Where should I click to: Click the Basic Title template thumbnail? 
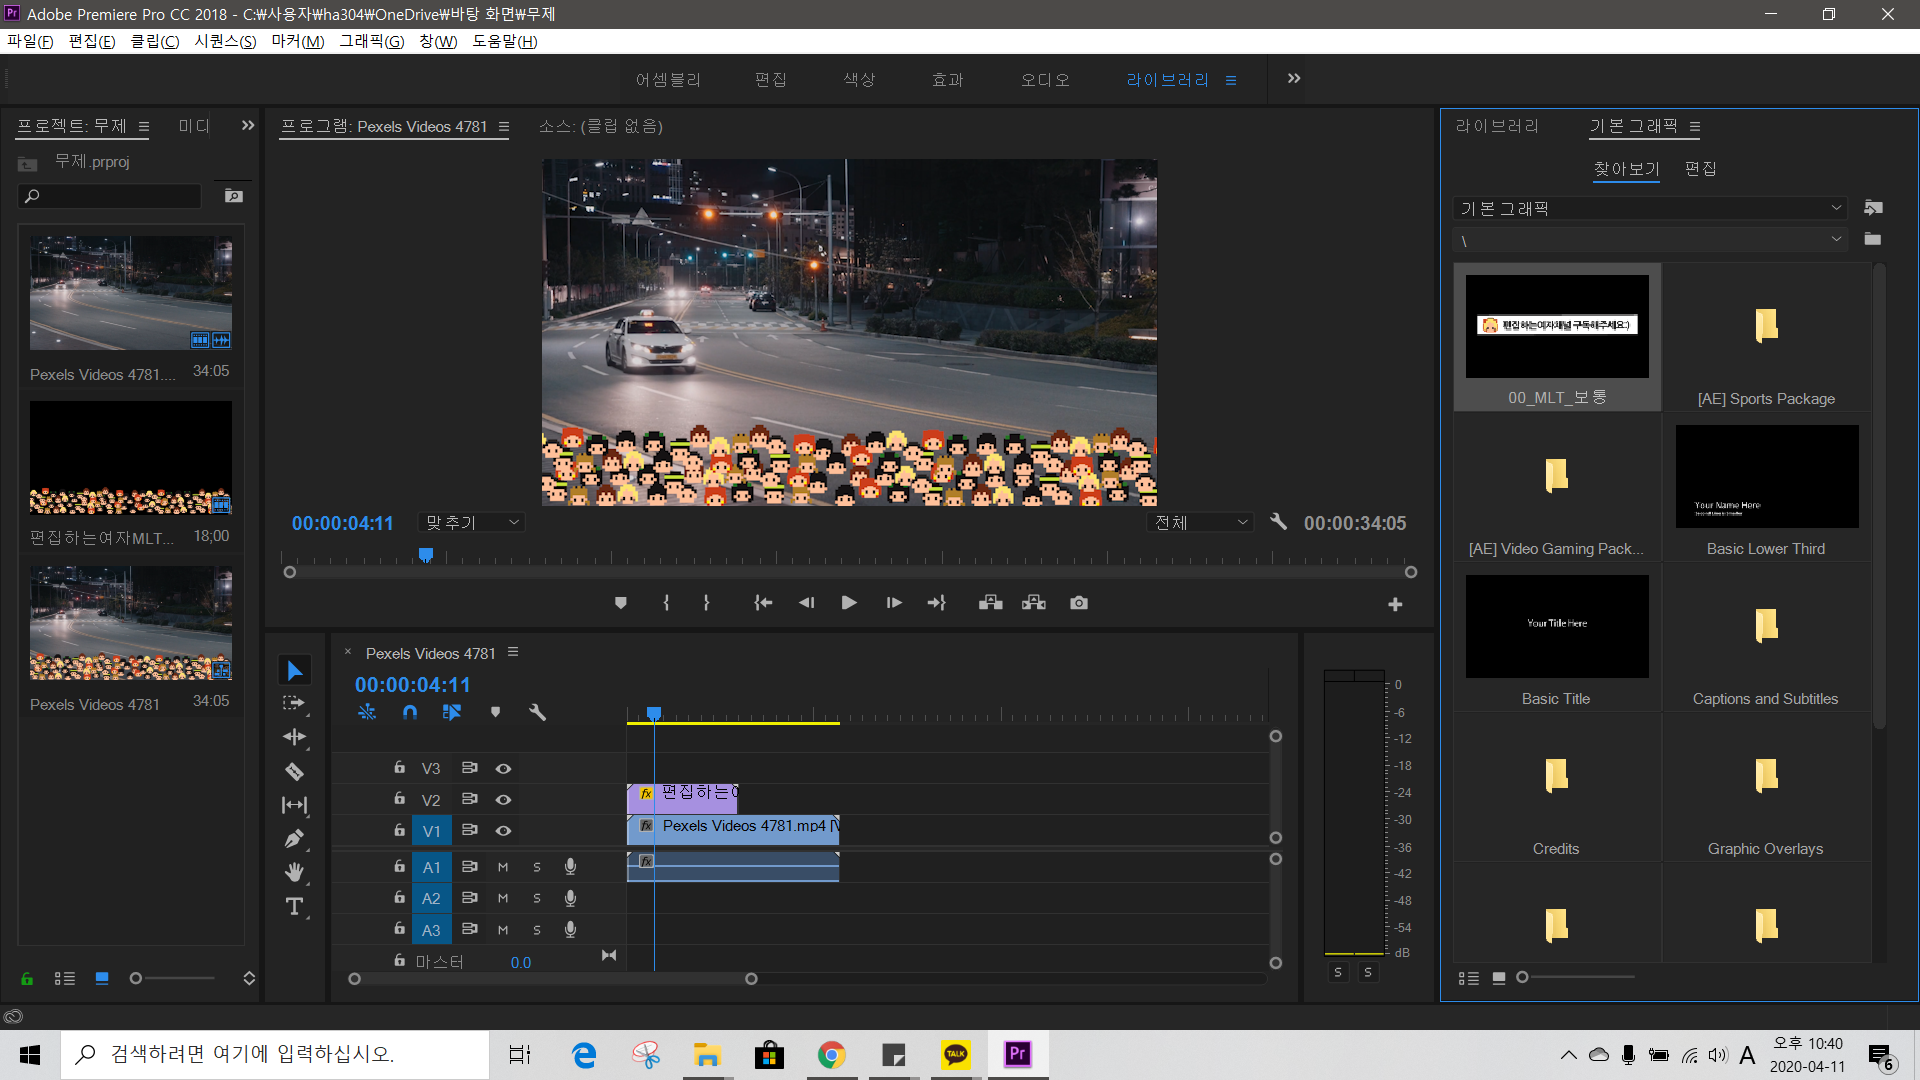pos(1556,626)
